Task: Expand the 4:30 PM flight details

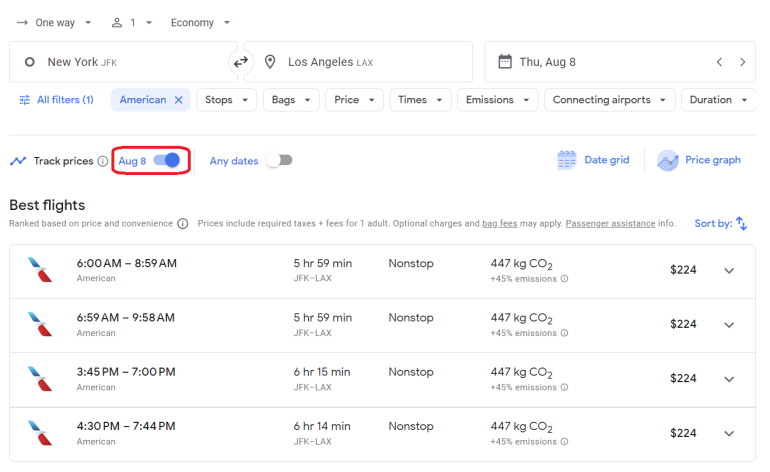Action: point(729,433)
